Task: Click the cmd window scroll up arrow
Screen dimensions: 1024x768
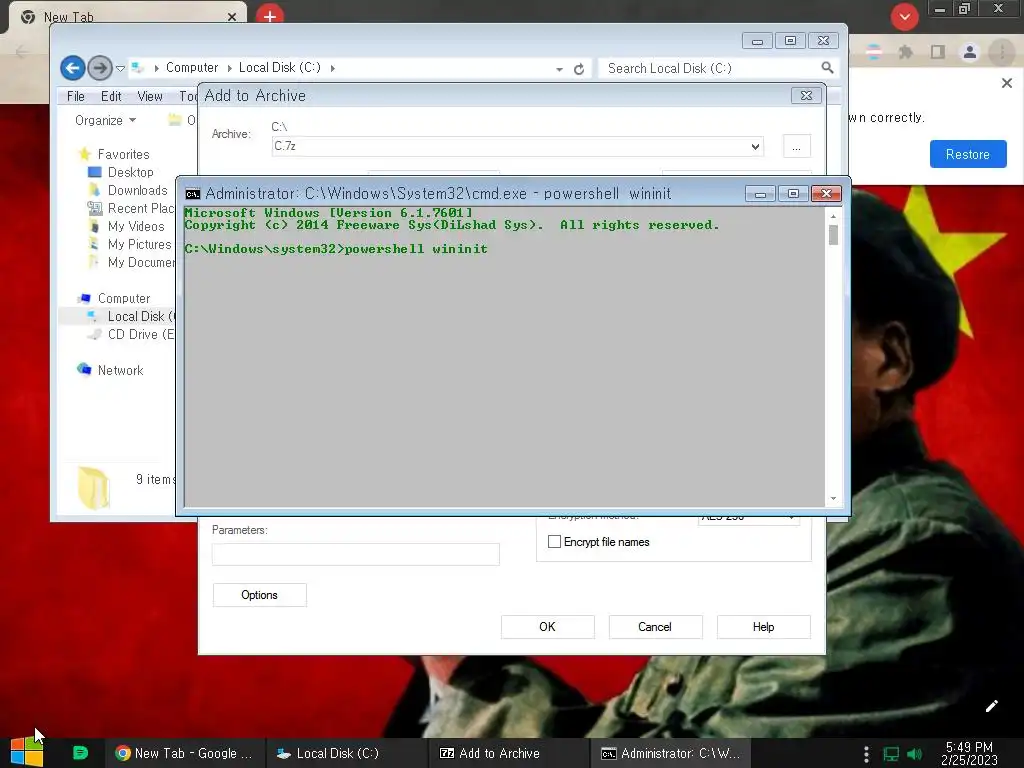Action: (833, 216)
